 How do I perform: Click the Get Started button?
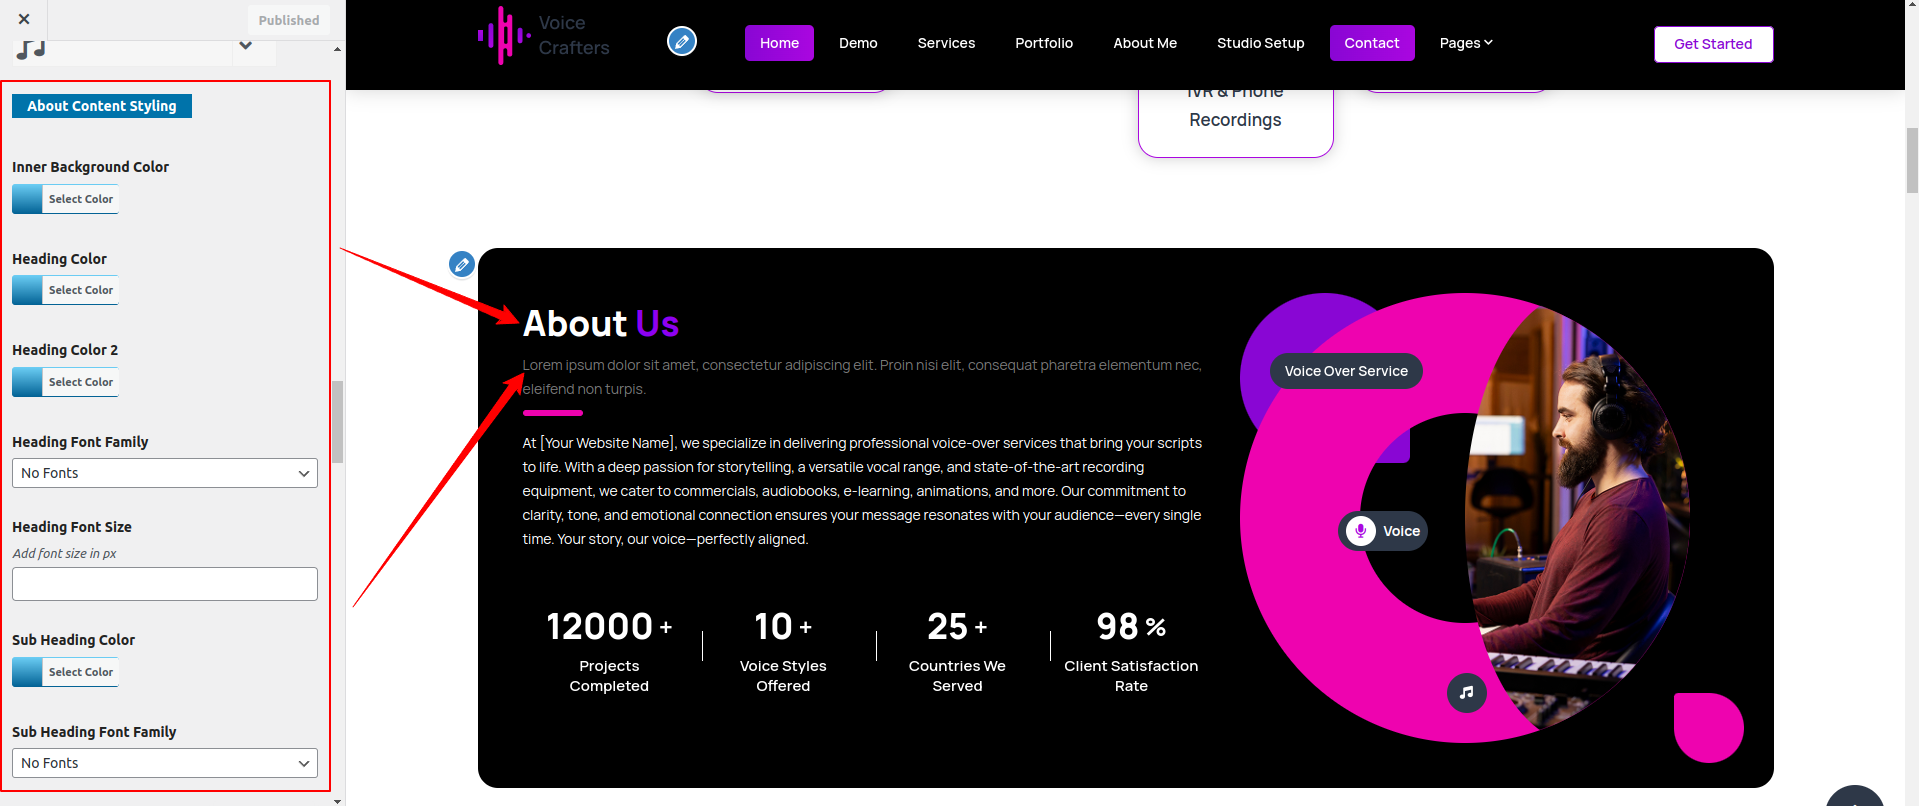pos(1712,44)
